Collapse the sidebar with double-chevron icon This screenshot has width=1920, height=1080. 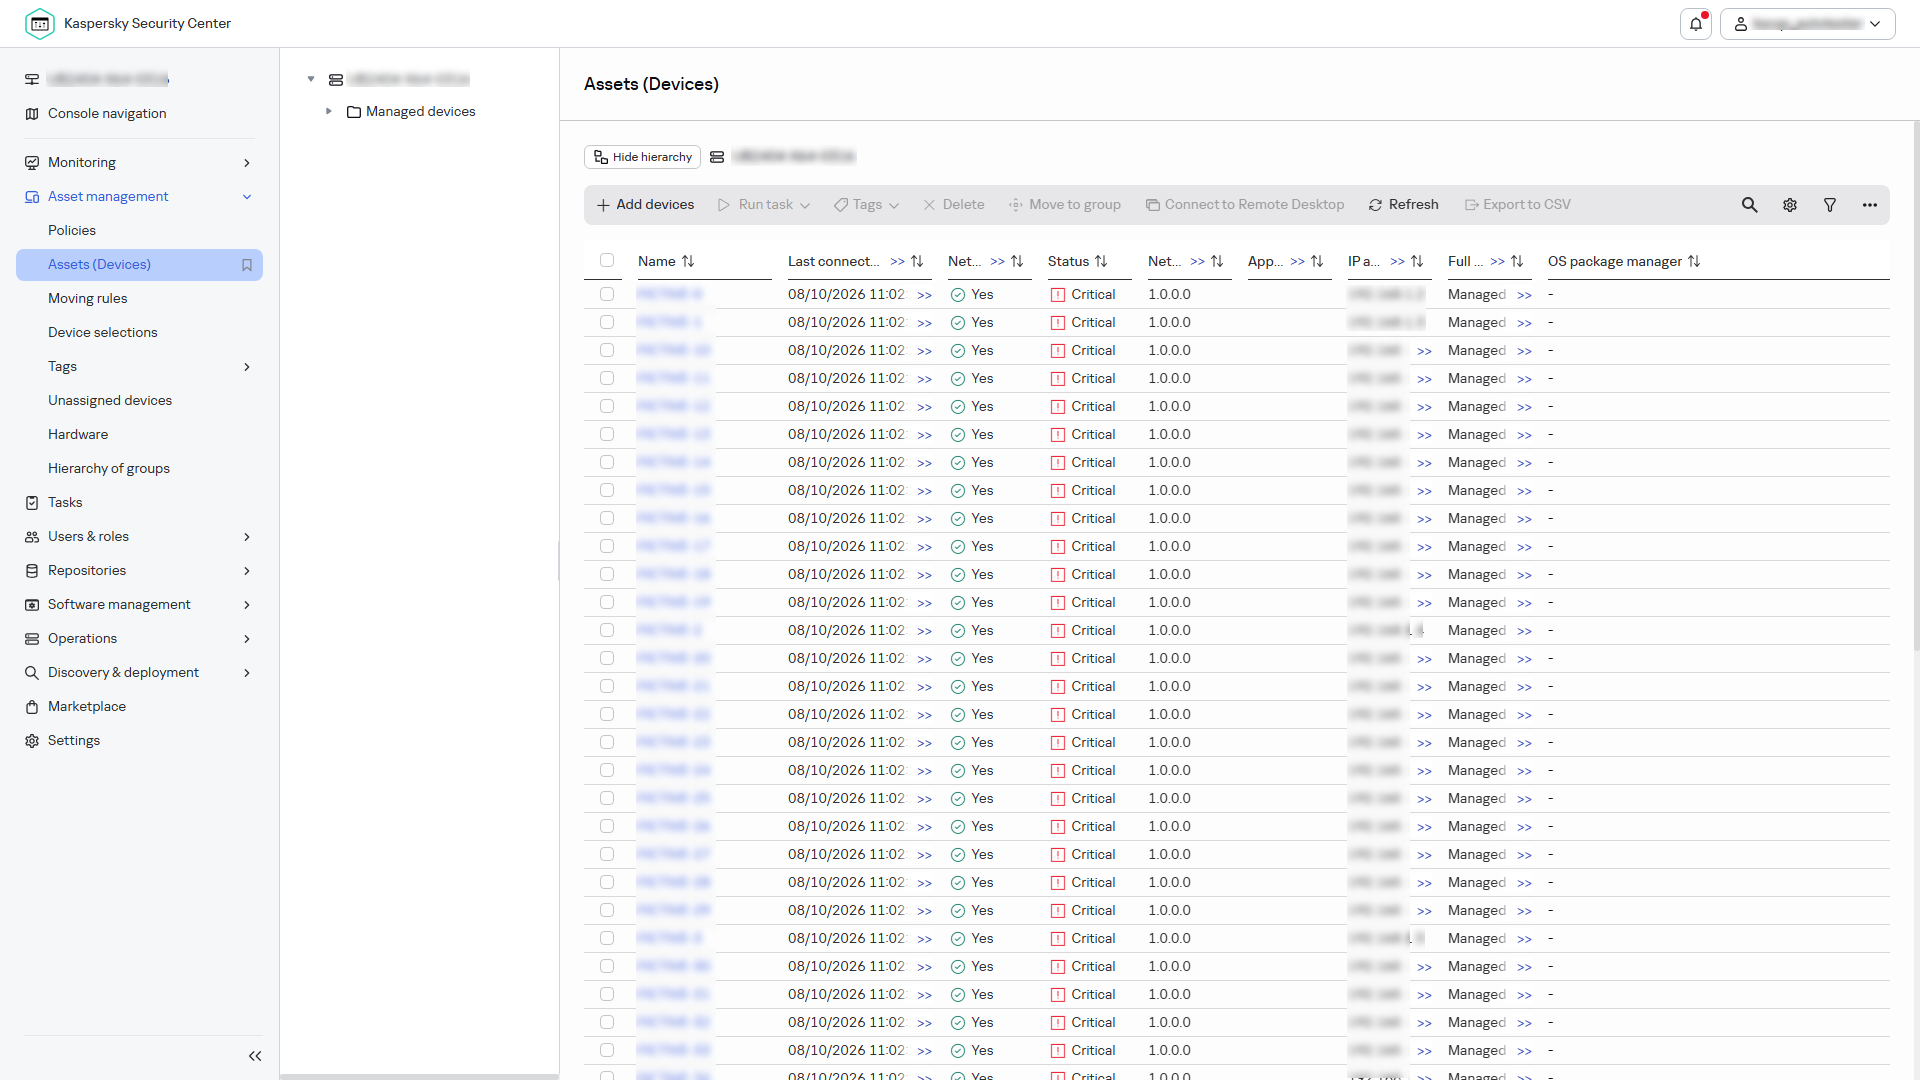tap(255, 1056)
